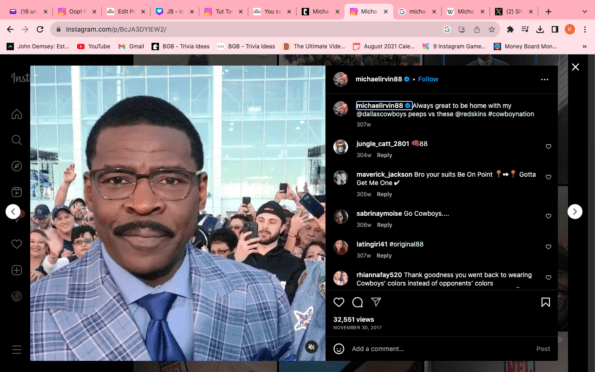Open Instagram Home from sidebar

(x=17, y=114)
